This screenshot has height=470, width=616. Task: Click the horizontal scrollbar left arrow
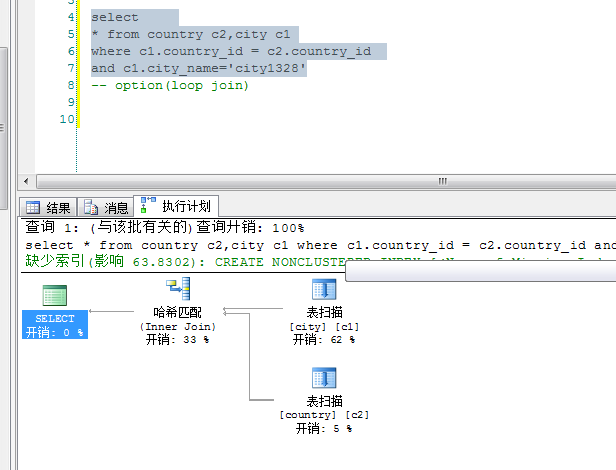pos(26,181)
